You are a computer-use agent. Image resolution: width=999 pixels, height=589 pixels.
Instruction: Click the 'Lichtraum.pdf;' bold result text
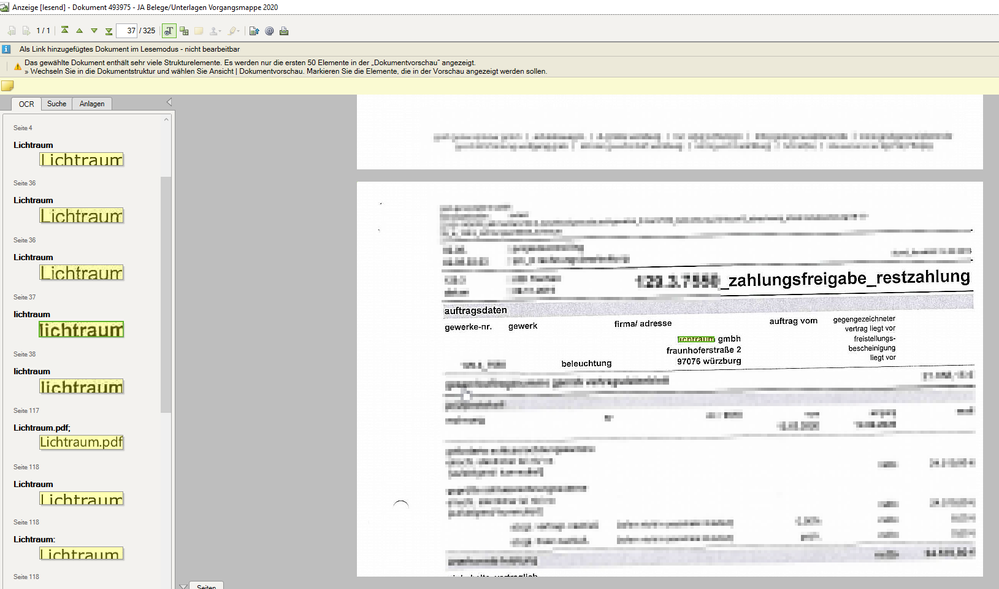[x=42, y=428]
